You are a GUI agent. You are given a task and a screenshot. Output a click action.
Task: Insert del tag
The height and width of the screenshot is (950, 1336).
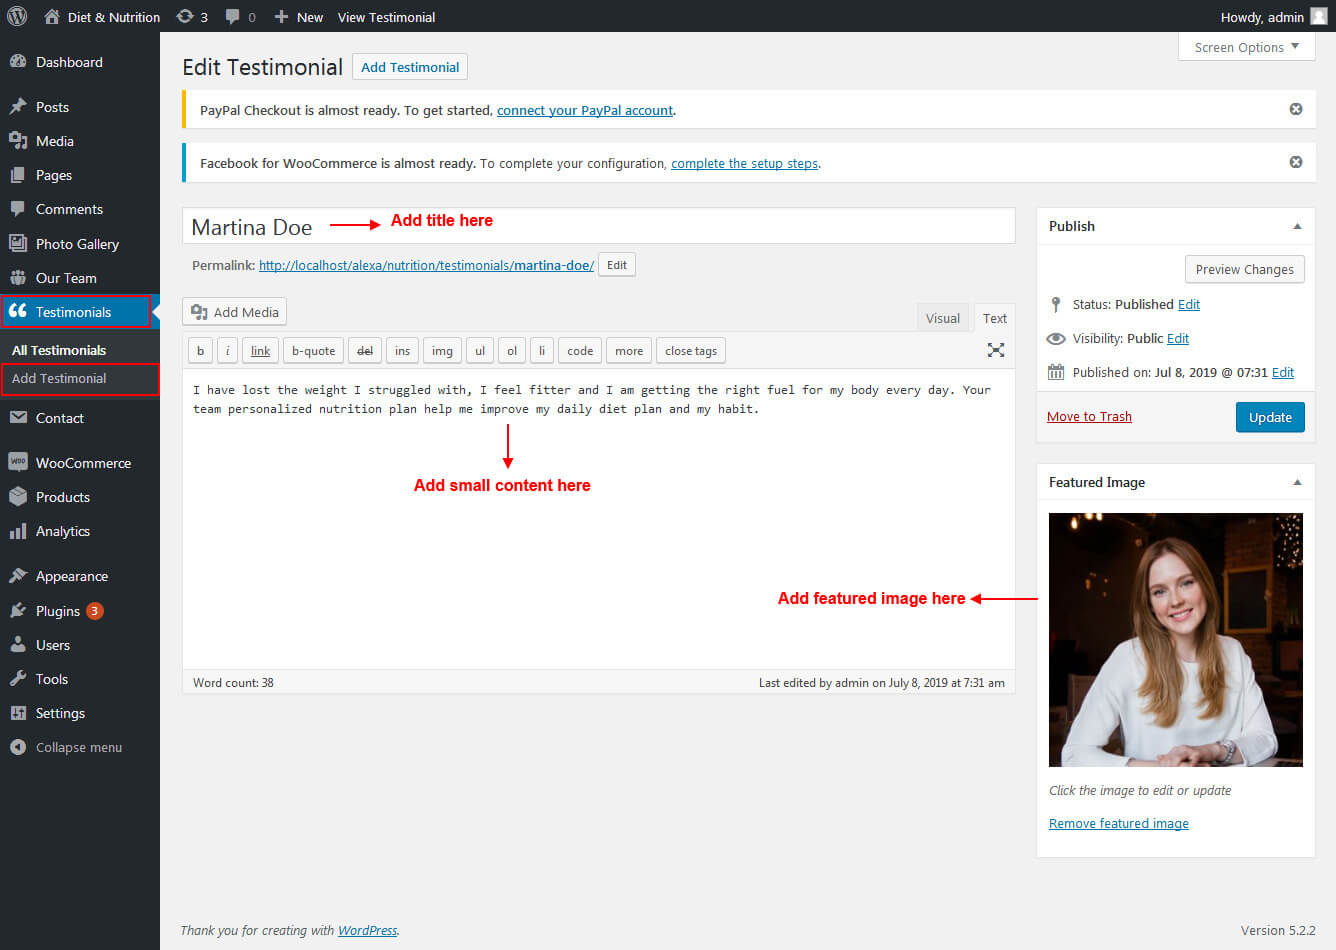(365, 351)
